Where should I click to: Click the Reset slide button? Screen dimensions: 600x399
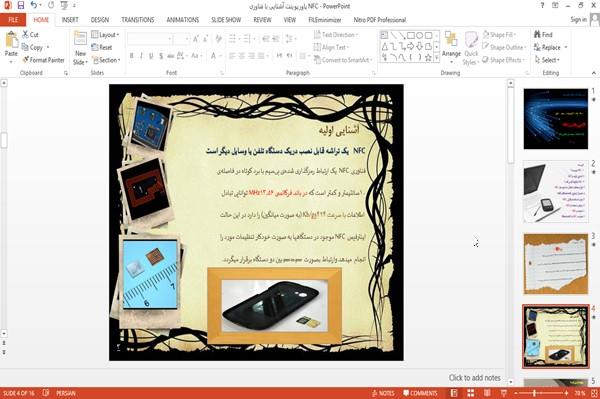[x=102, y=47]
